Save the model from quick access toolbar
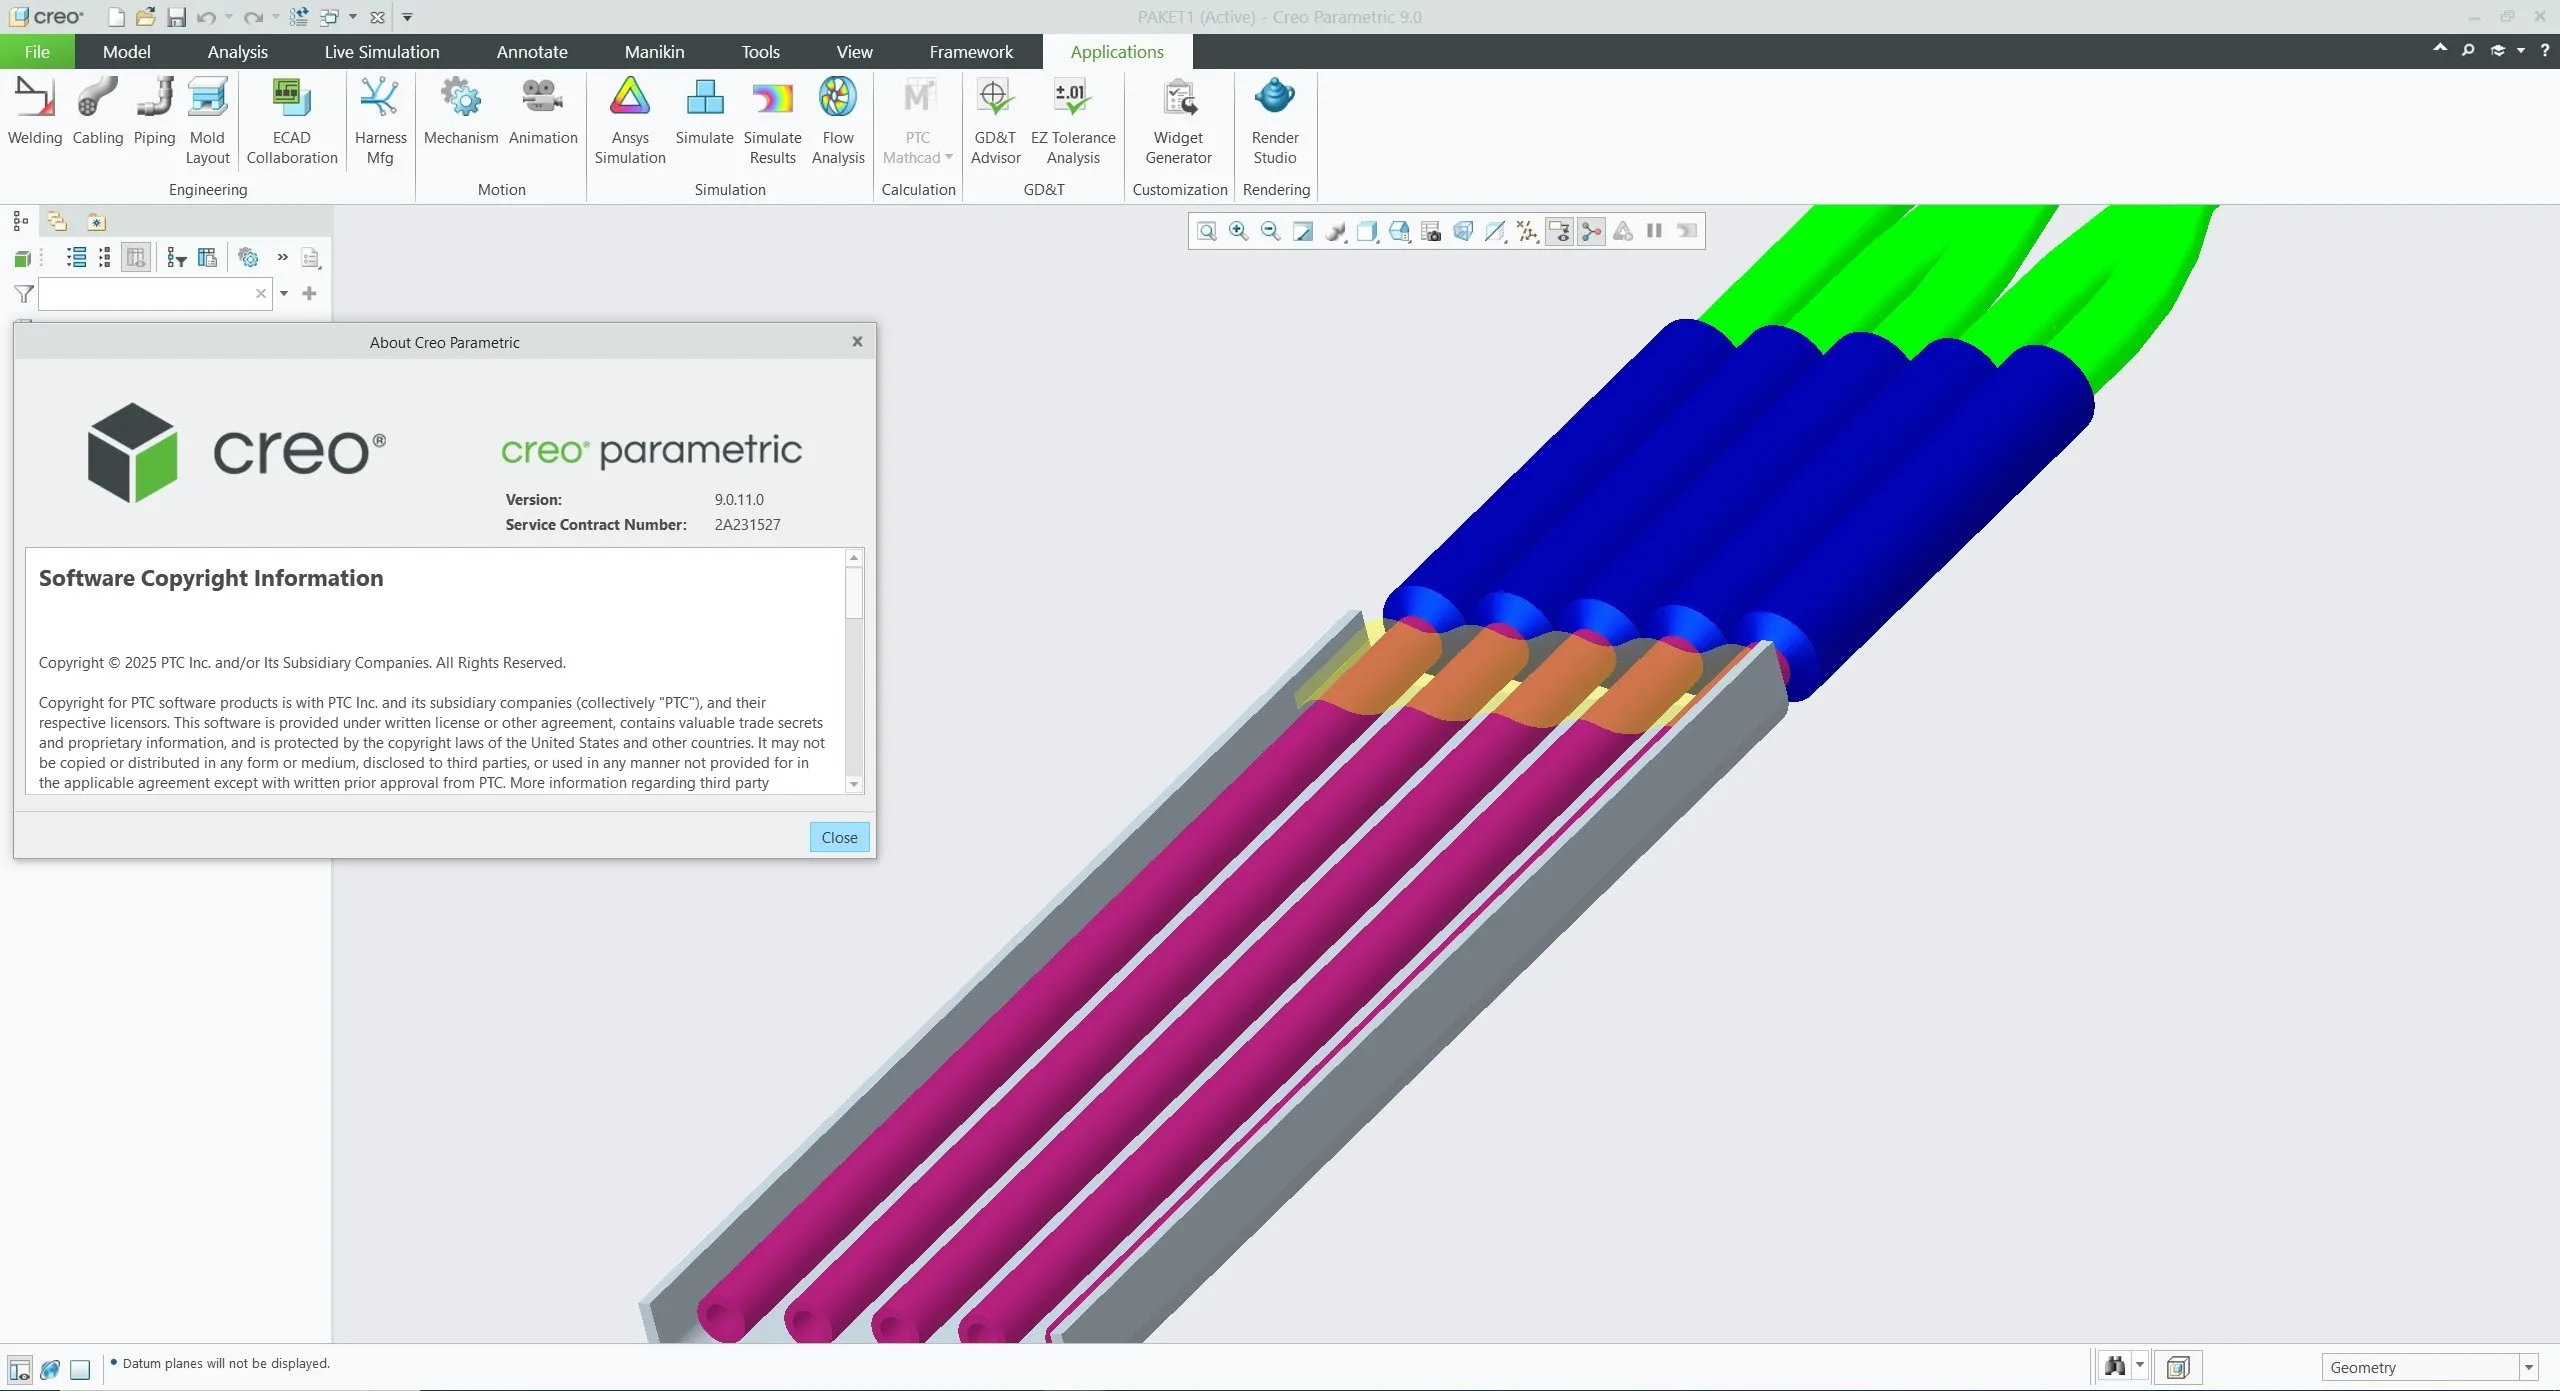 [x=176, y=17]
